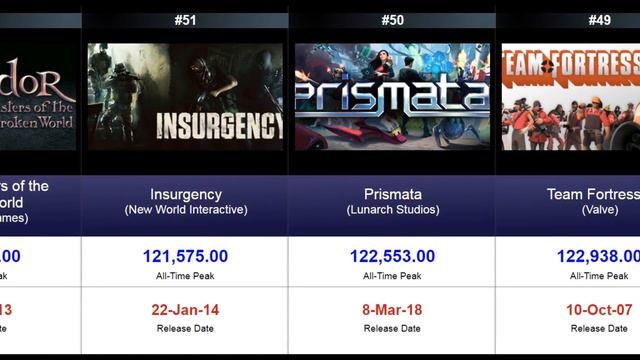Click the 10-Oct-07 release date
640x360 pixels.
[x=599, y=310]
